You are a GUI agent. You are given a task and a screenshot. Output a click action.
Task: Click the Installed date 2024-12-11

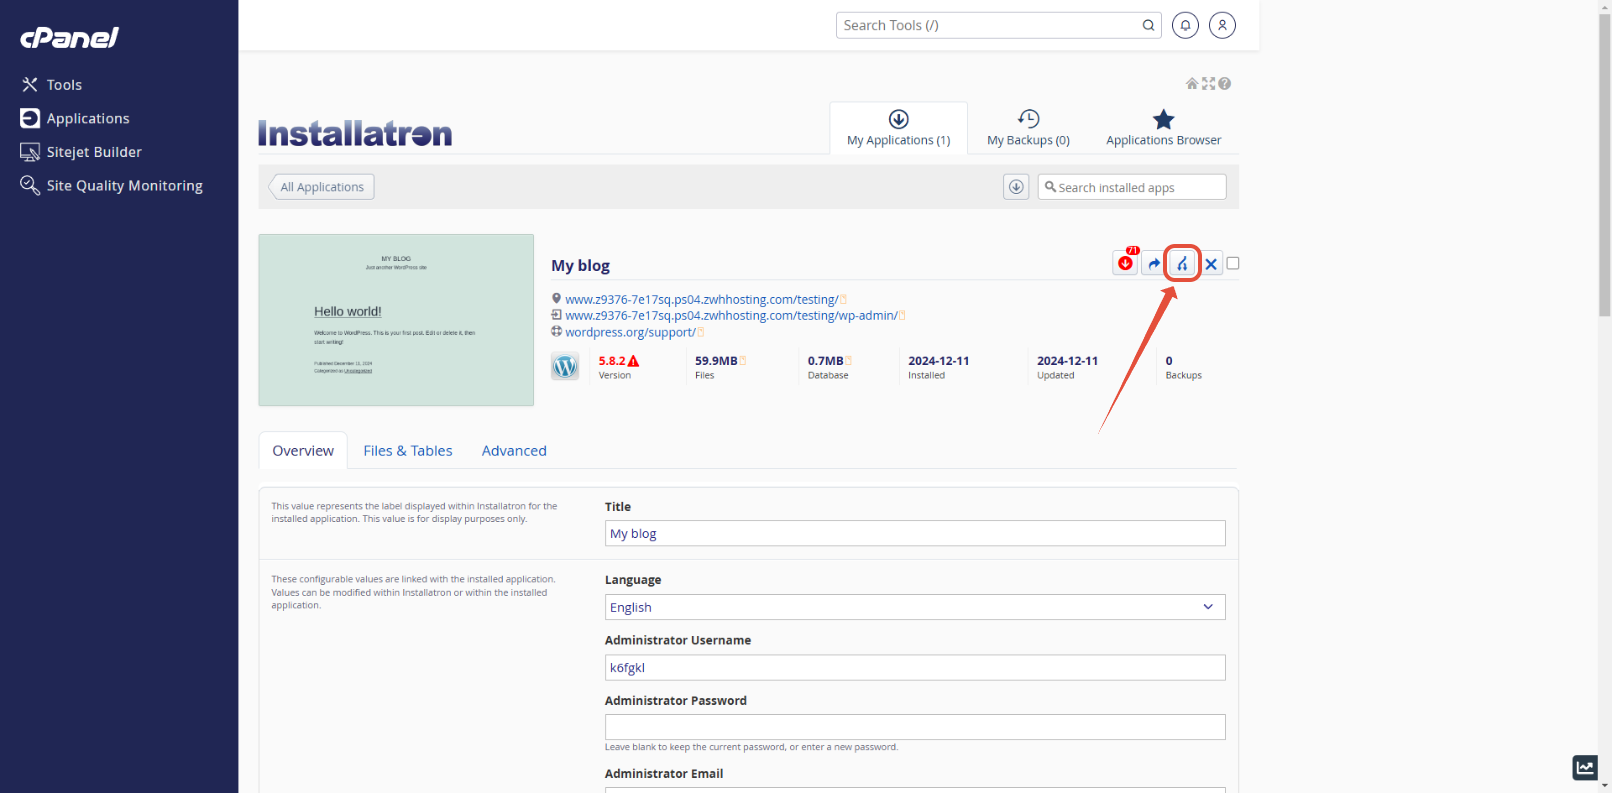pyautogui.click(x=938, y=361)
